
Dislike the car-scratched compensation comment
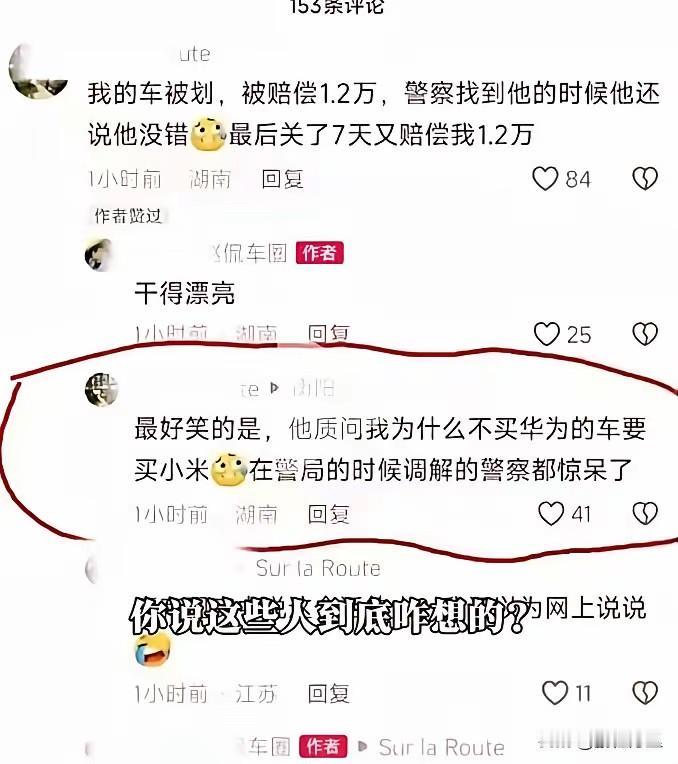(x=645, y=178)
